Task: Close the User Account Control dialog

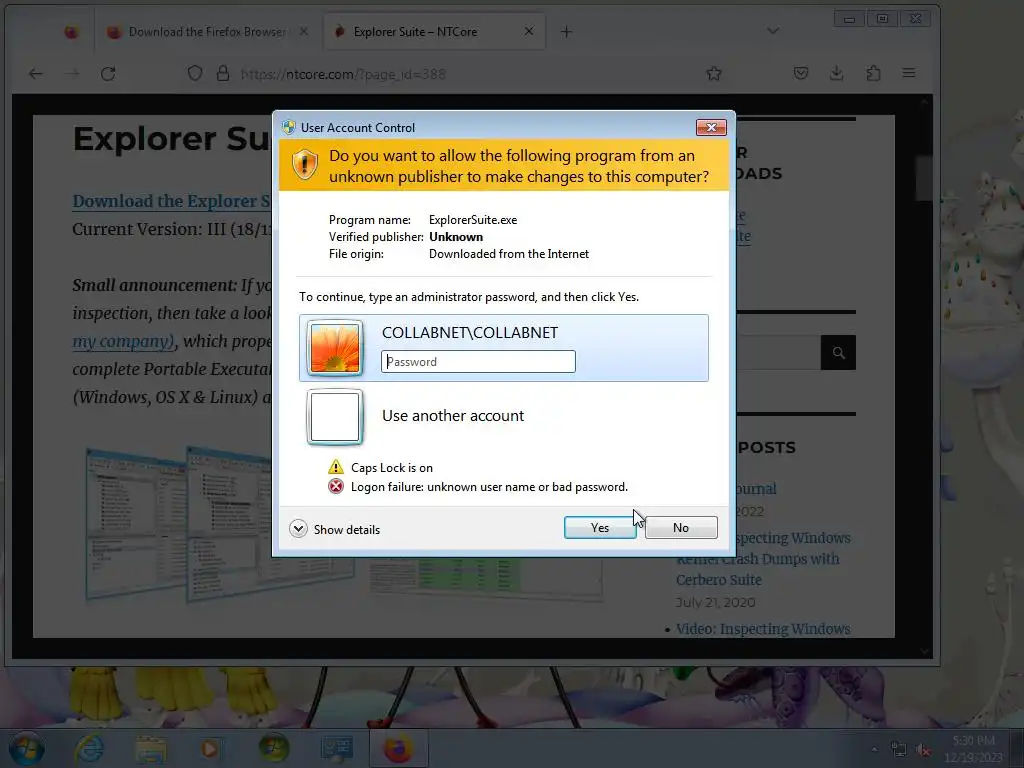Action: (x=711, y=127)
